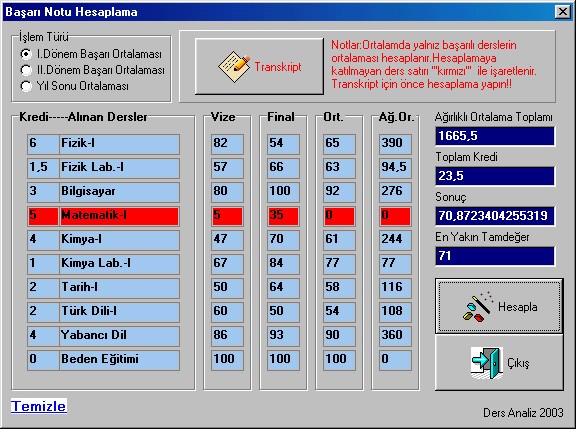Click the Tarih-I course name field
The image size is (576, 429).
119,288
